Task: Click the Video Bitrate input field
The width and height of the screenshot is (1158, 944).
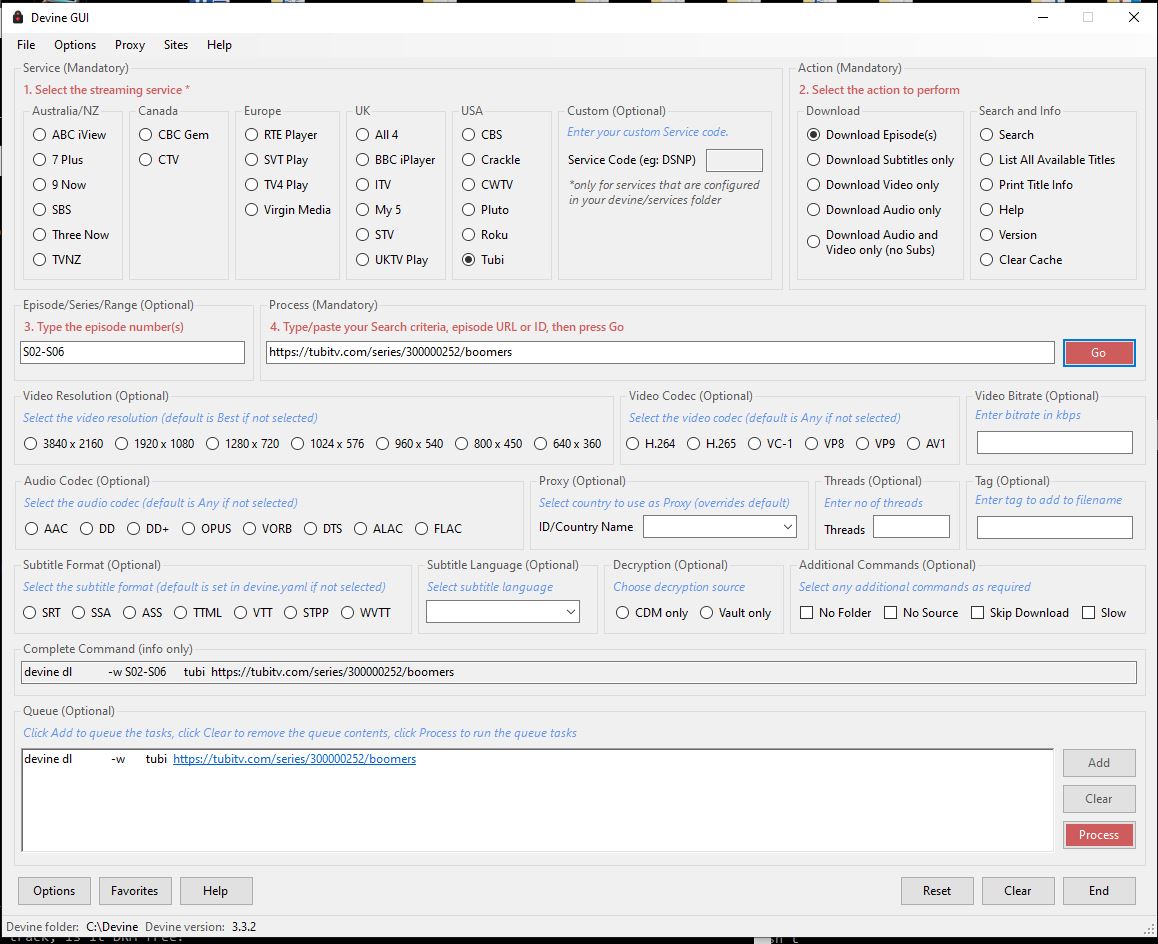Action: click(x=1054, y=442)
